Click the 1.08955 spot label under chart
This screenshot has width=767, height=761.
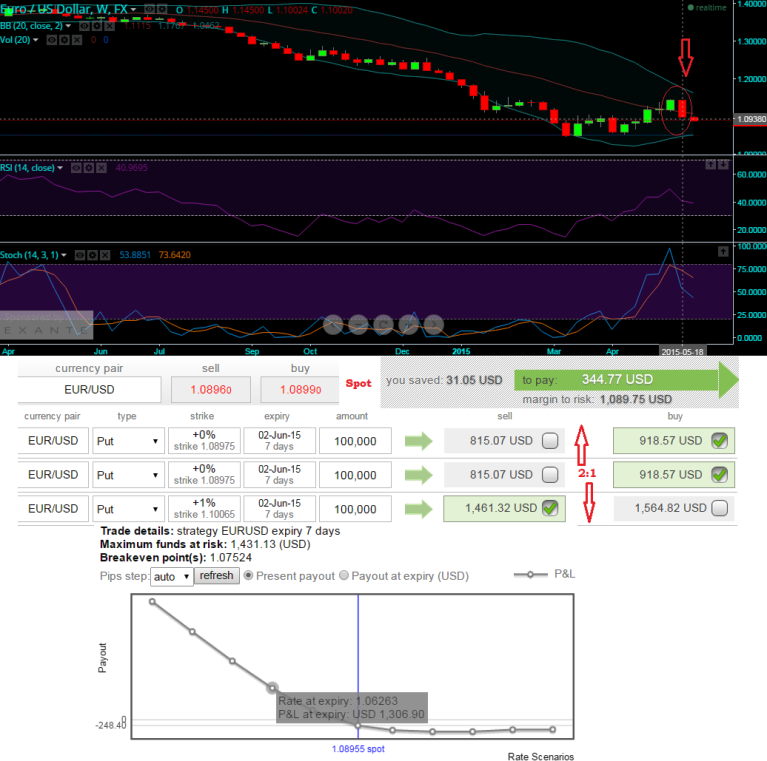coord(358,749)
